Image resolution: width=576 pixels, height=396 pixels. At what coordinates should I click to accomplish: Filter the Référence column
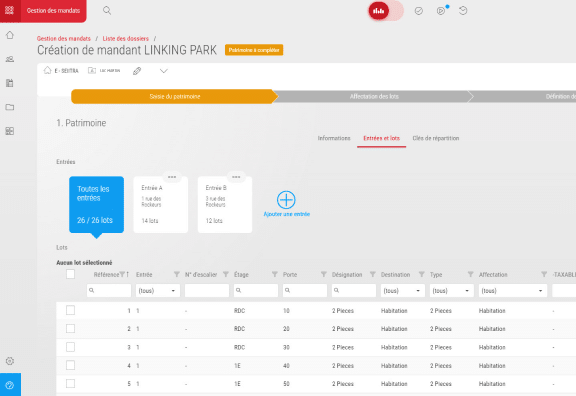click(122, 274)
